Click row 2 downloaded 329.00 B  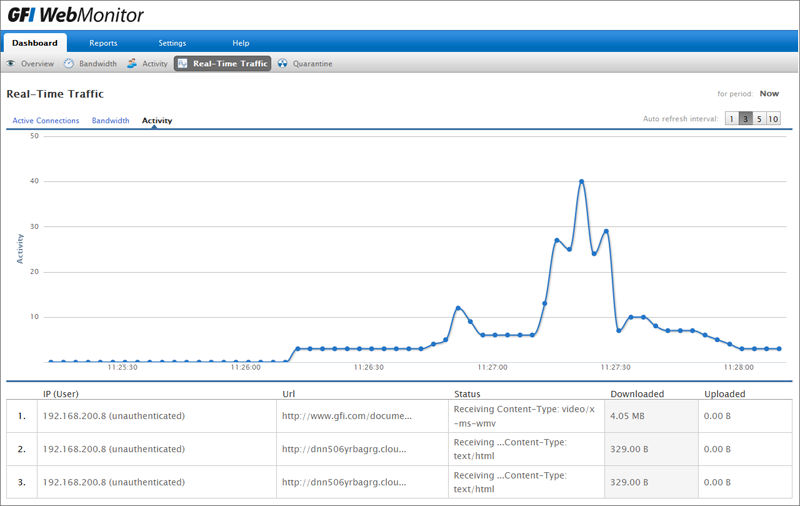pyautogui.click(x=629, y=449)
